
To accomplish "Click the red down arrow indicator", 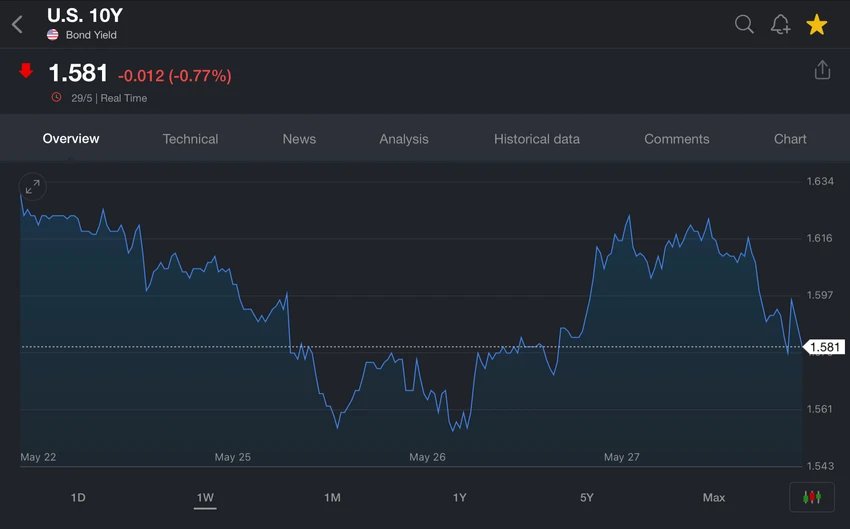I will [x=25, y=70].
